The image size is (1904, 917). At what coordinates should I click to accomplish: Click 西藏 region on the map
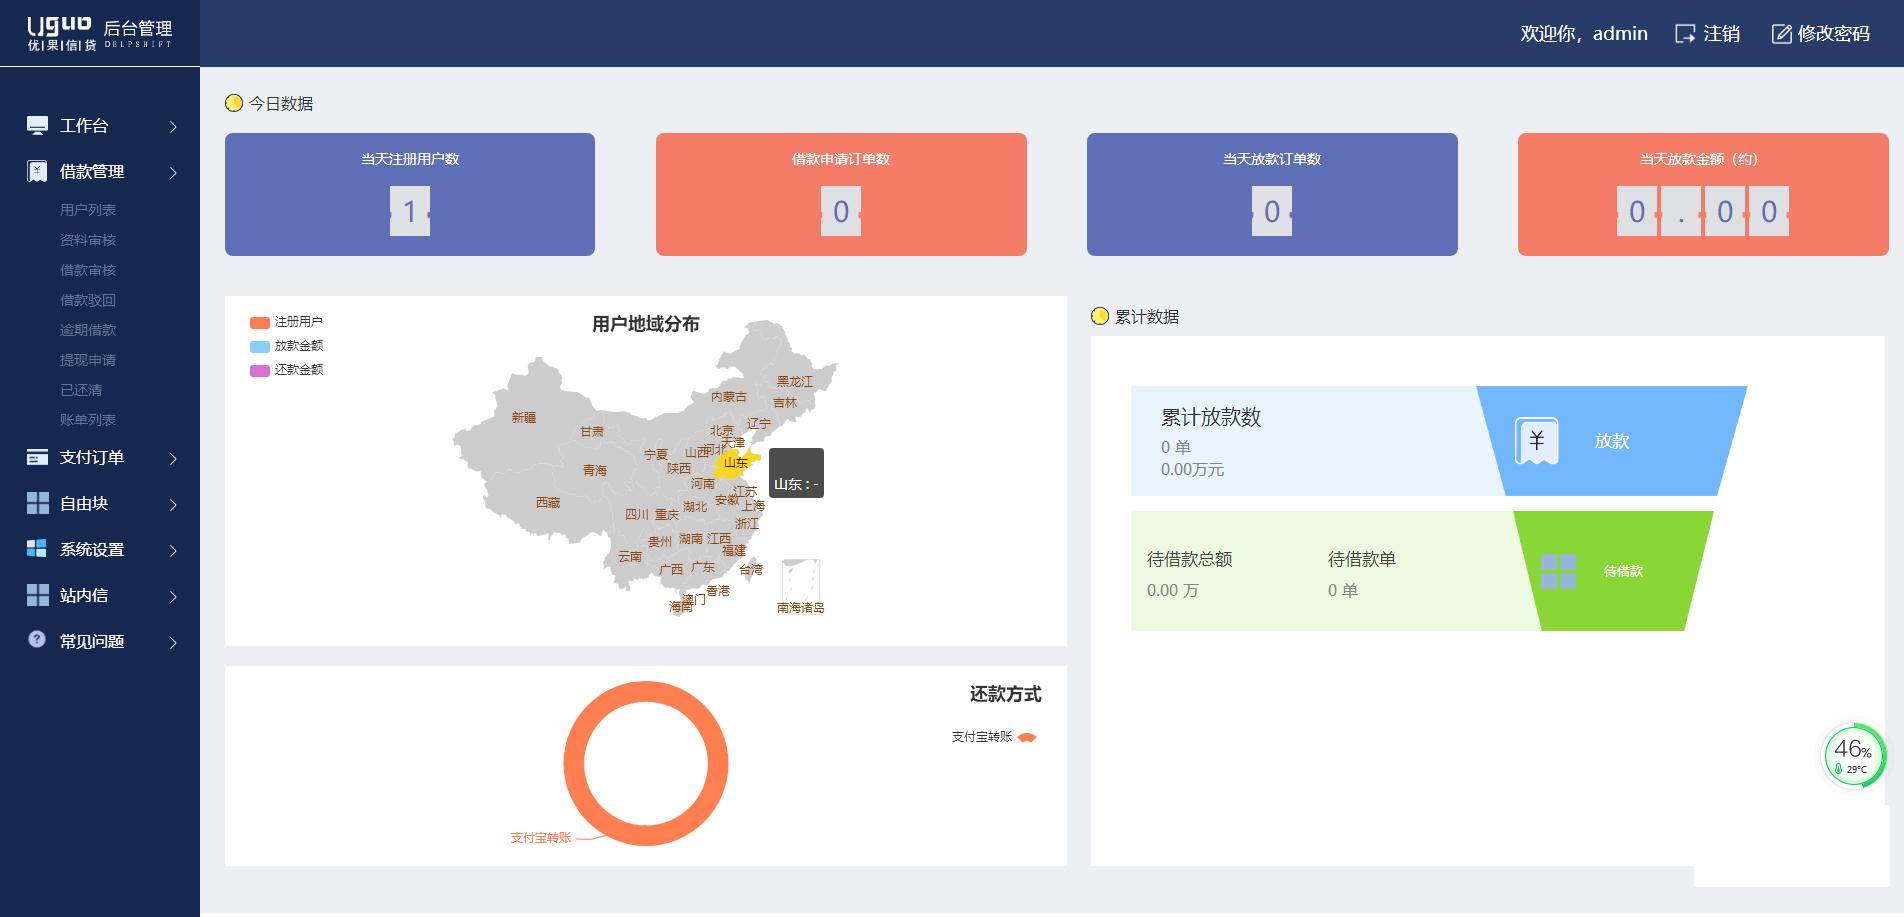(548, 503)
